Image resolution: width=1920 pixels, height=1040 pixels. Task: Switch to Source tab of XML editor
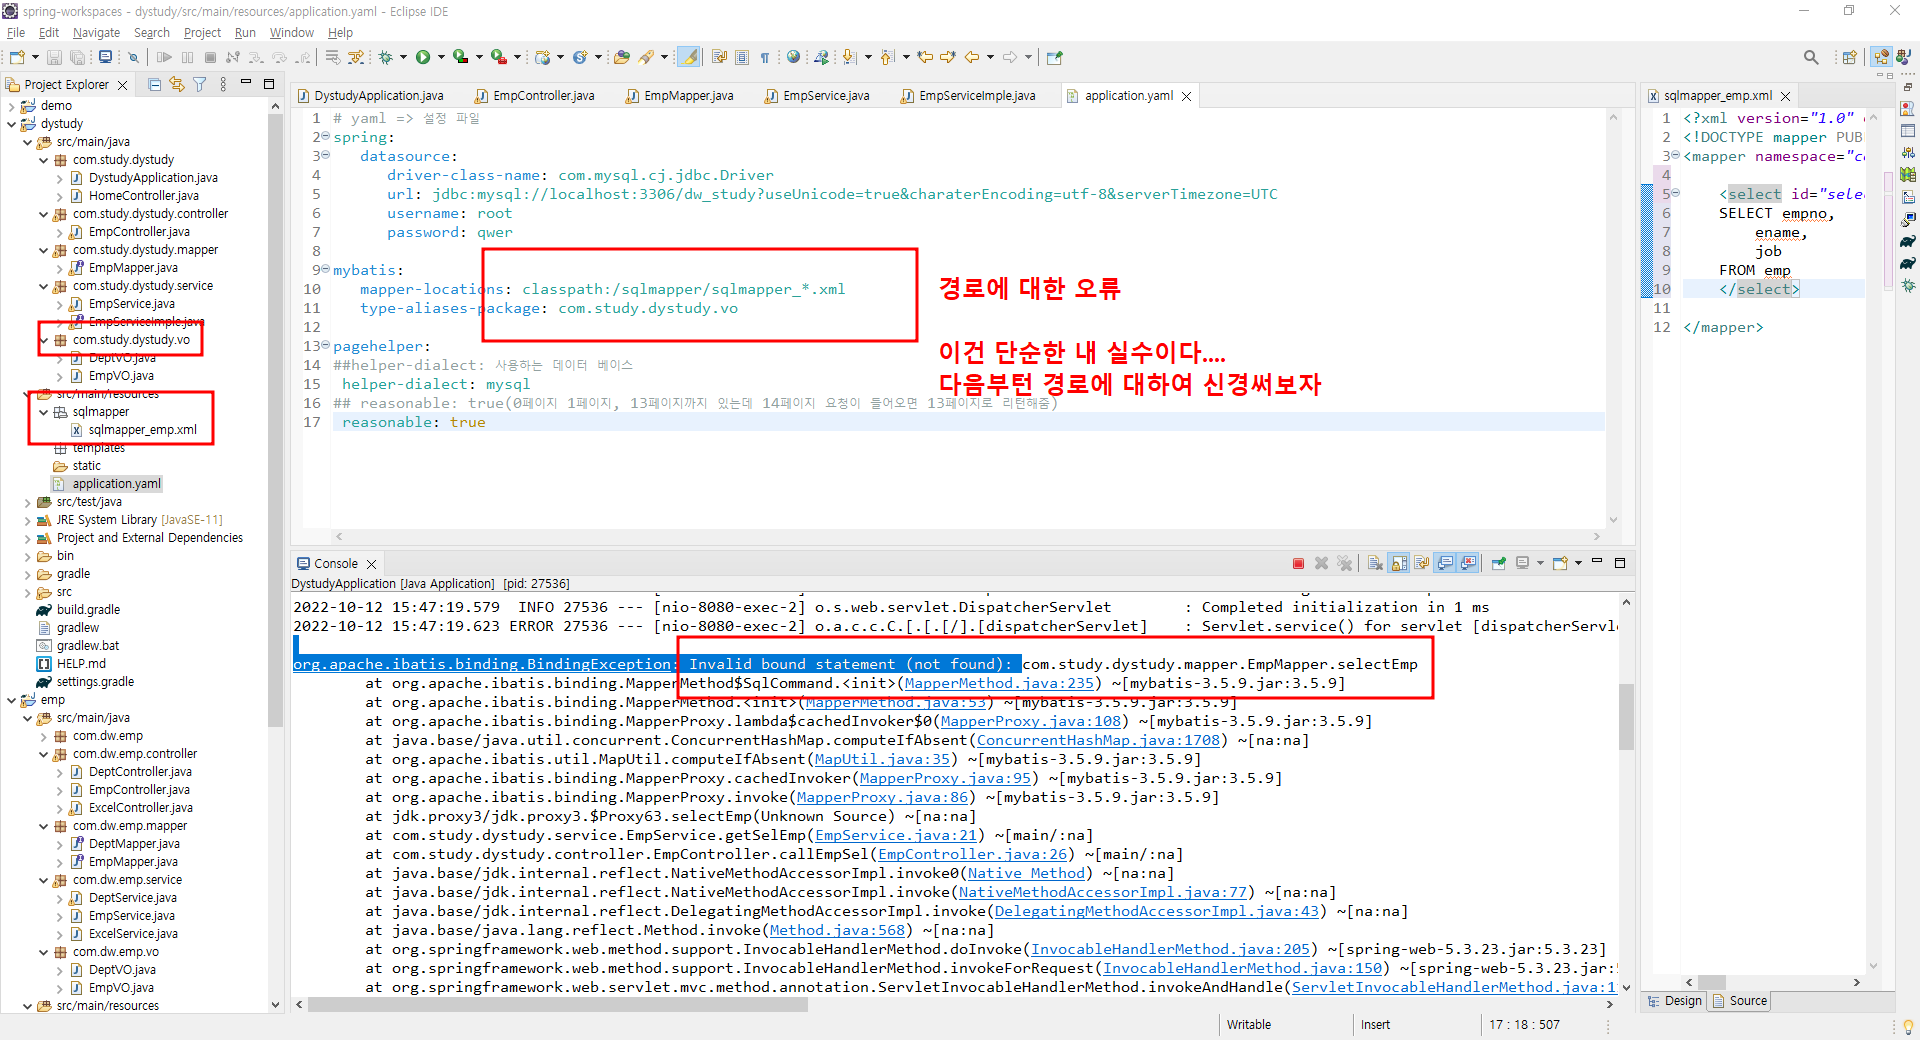tap(1740, 1001)
